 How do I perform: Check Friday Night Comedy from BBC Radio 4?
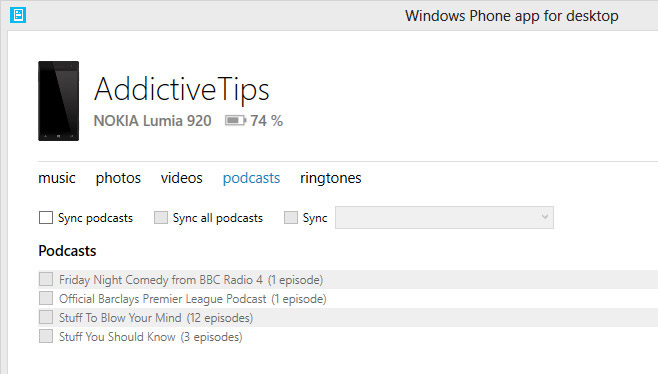click(x=46, y=279)
